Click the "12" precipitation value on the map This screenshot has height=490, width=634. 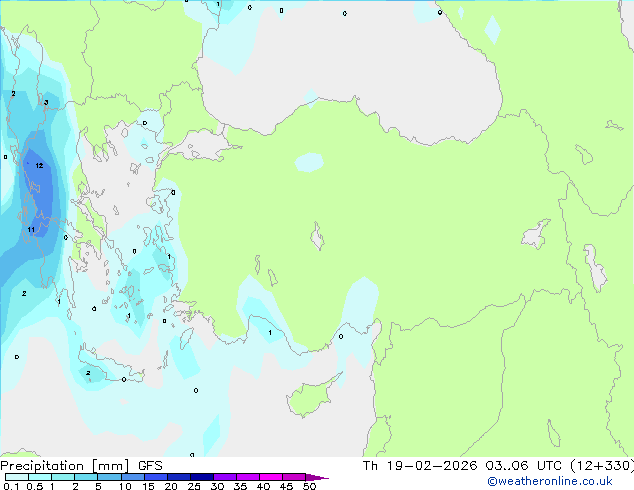[x=39, y=165]
